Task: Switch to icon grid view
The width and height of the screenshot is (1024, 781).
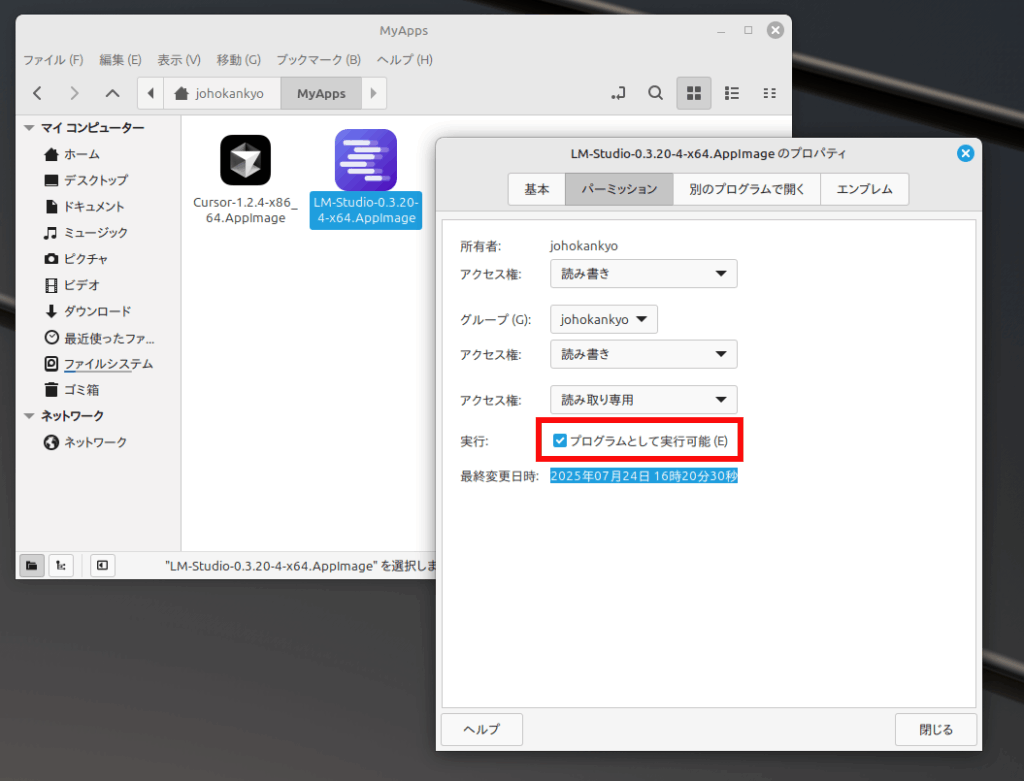Action: [x=693, y=93]
